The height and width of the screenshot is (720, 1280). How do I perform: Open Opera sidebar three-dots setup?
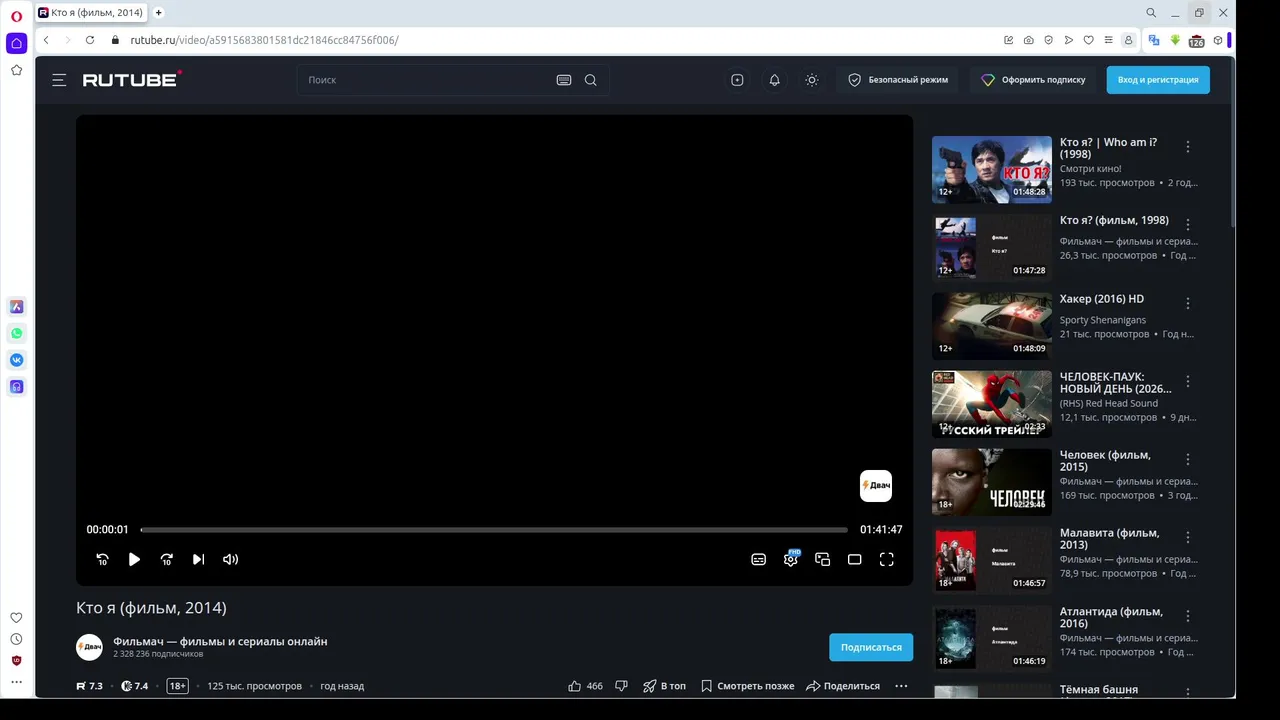(x=16, y=682)
